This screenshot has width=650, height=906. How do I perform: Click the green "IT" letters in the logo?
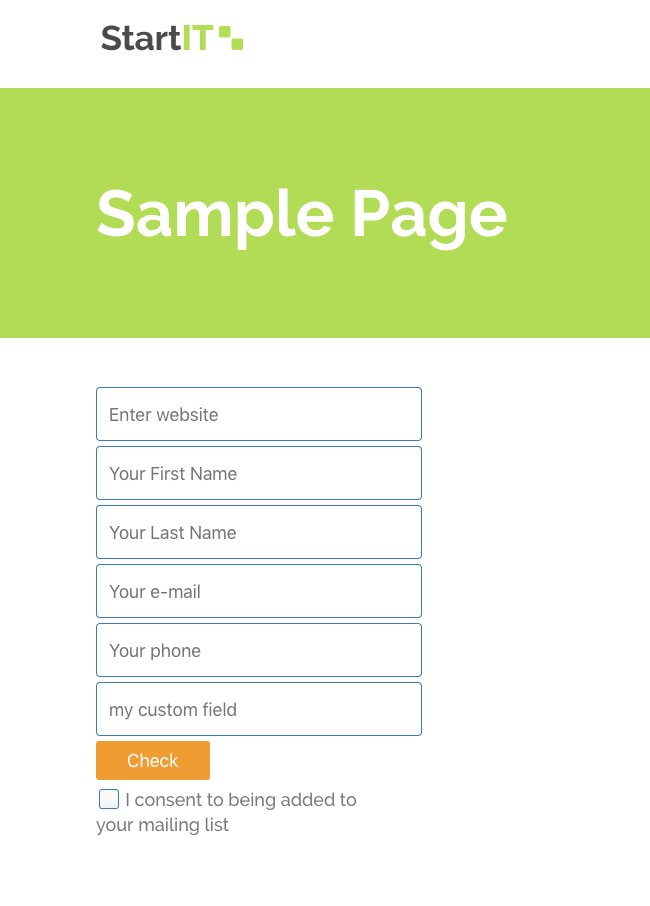click(197, 39)
